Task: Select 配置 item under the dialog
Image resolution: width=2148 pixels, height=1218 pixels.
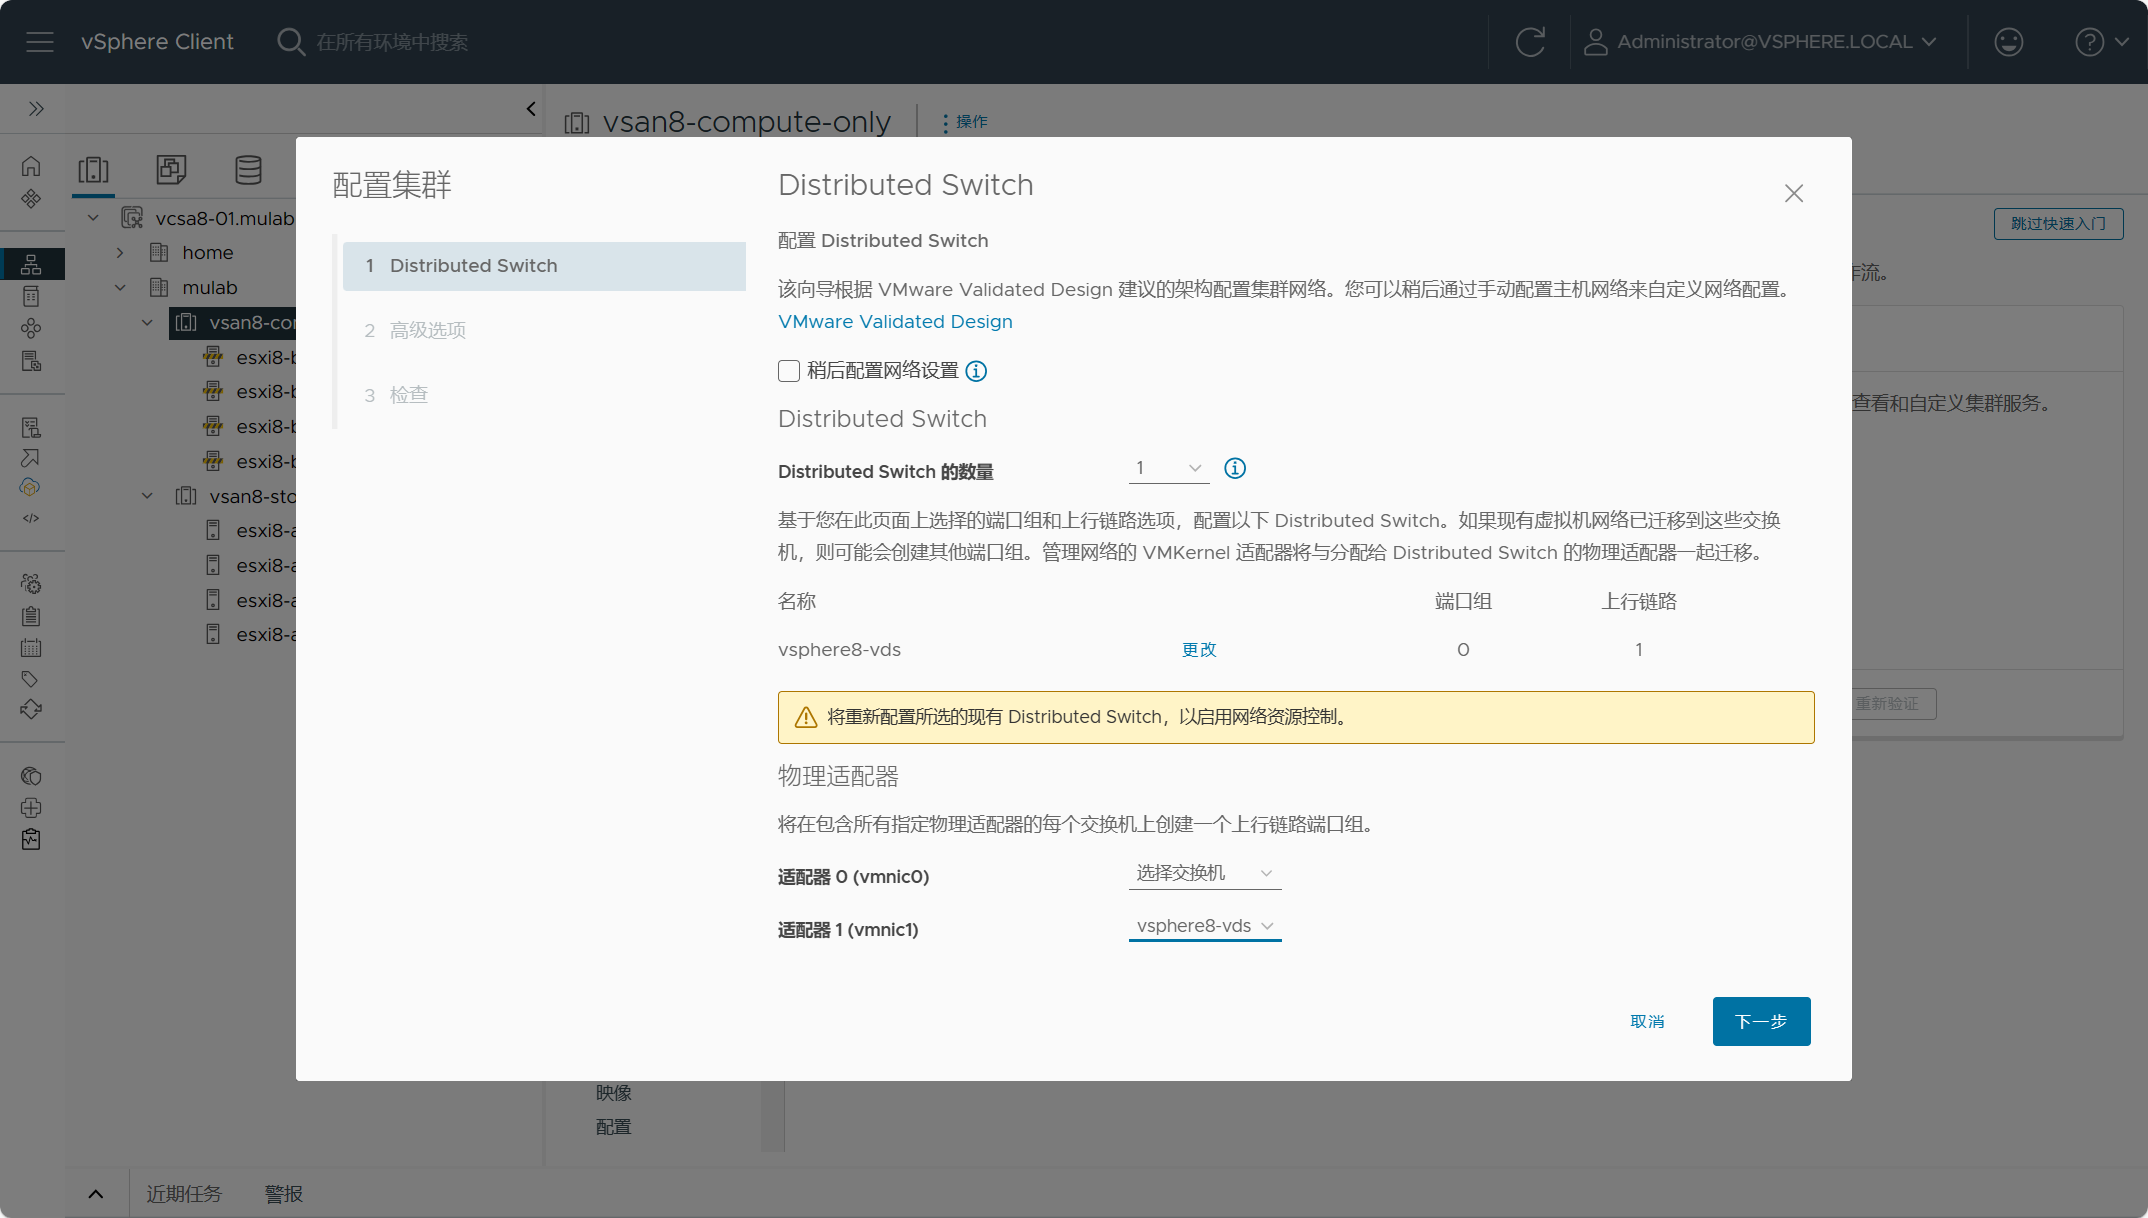Action: click(614, 1127)
